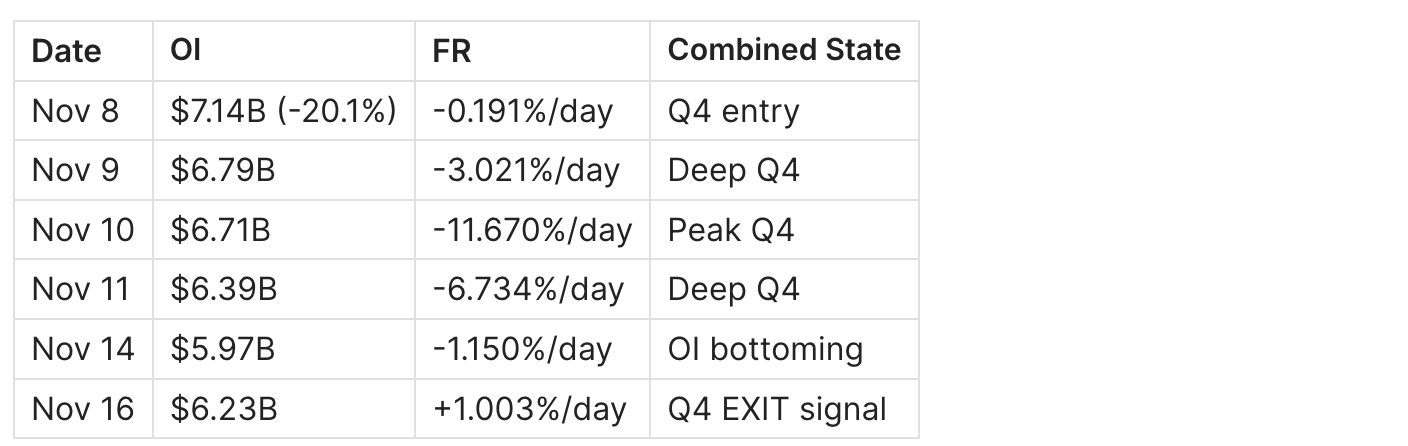
Task: Click the Combined State column header
Action: coord(784,51)
